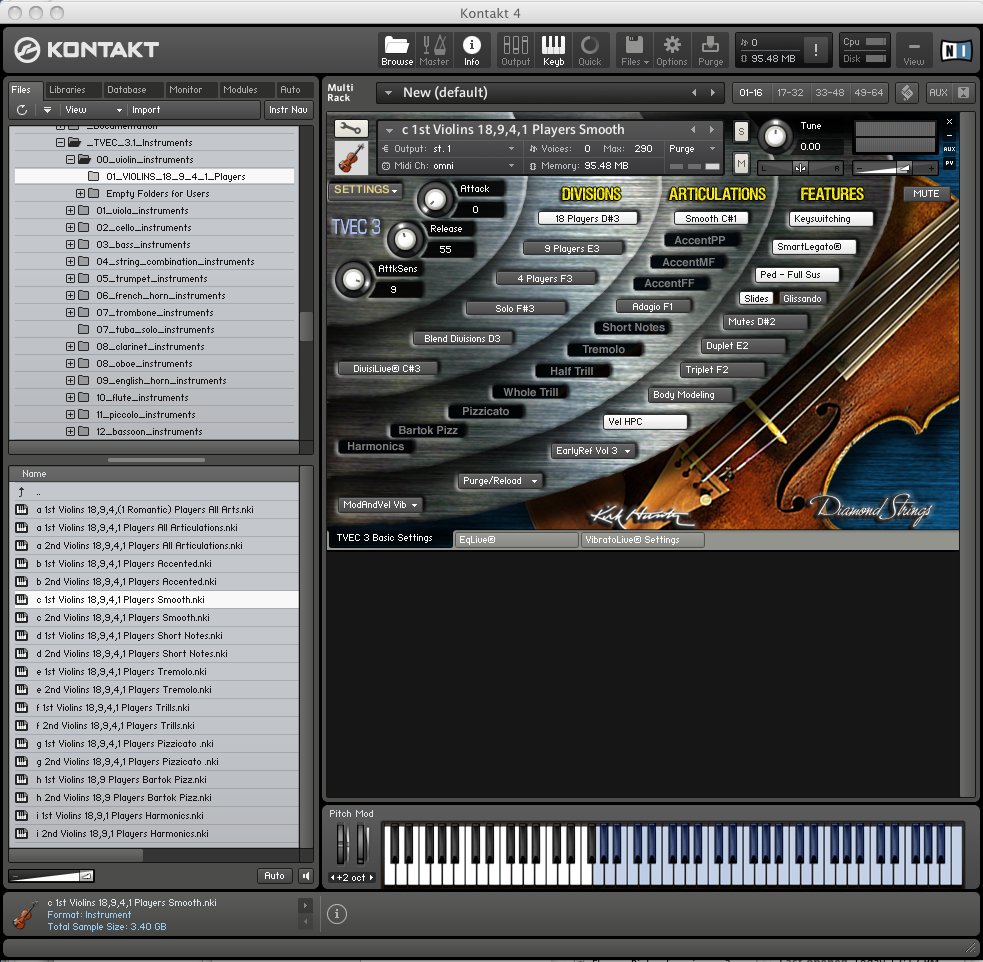Viewport: 983px width, 962px height.
Task: Expand the 05_trumpet_instruments folder
Action: pyautogui.click(x=70, y=279)
